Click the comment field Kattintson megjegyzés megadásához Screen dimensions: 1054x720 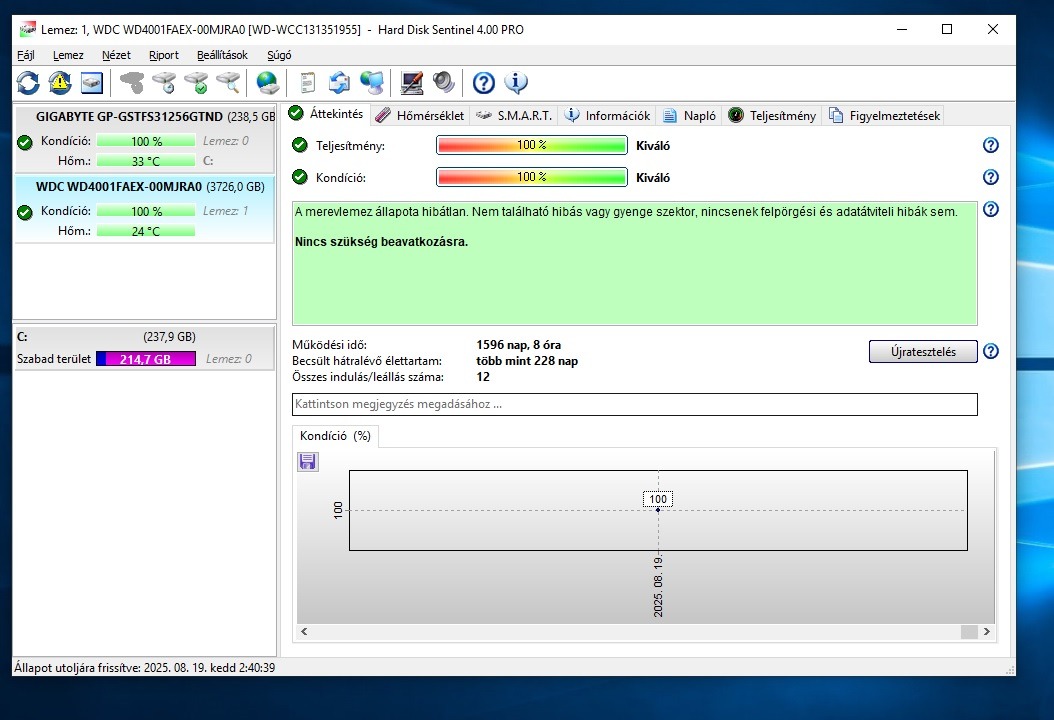pyautogui.click(x=635, y=404)
